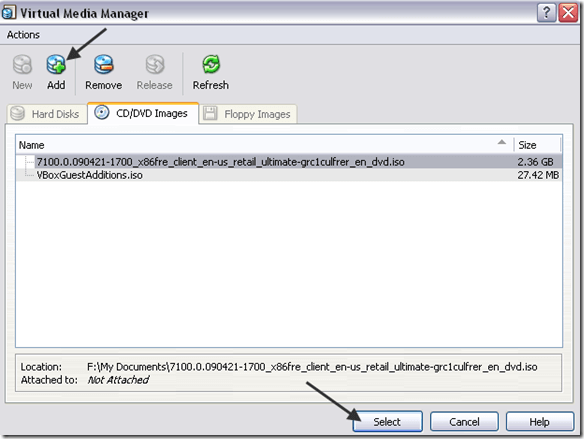Click the Help button
The width and height of the screenshot is (584, 439).
coord(539,422)
